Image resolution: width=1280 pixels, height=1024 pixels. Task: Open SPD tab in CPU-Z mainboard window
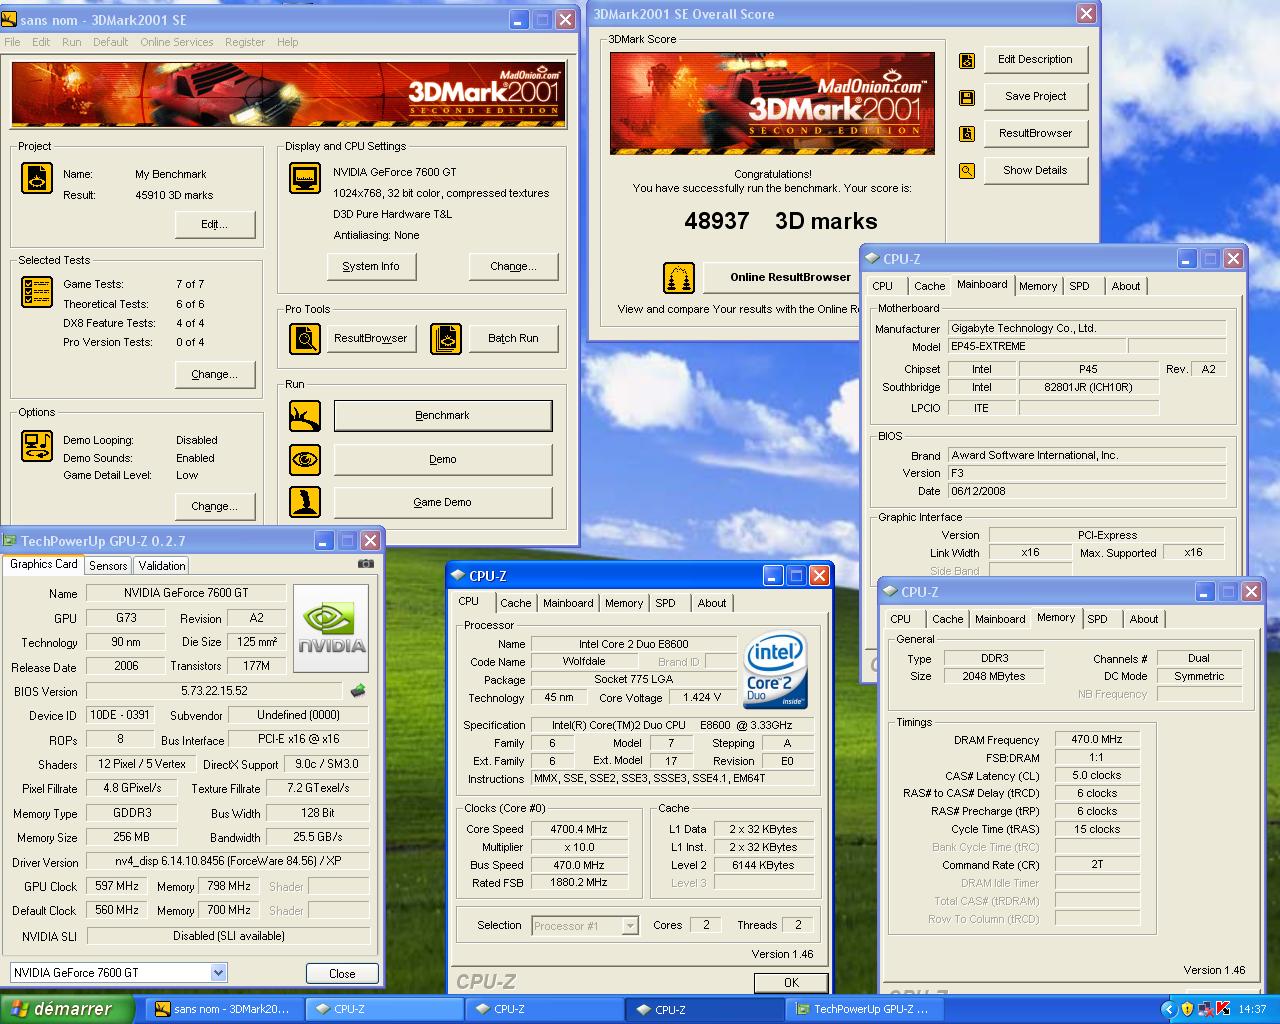1079,286
